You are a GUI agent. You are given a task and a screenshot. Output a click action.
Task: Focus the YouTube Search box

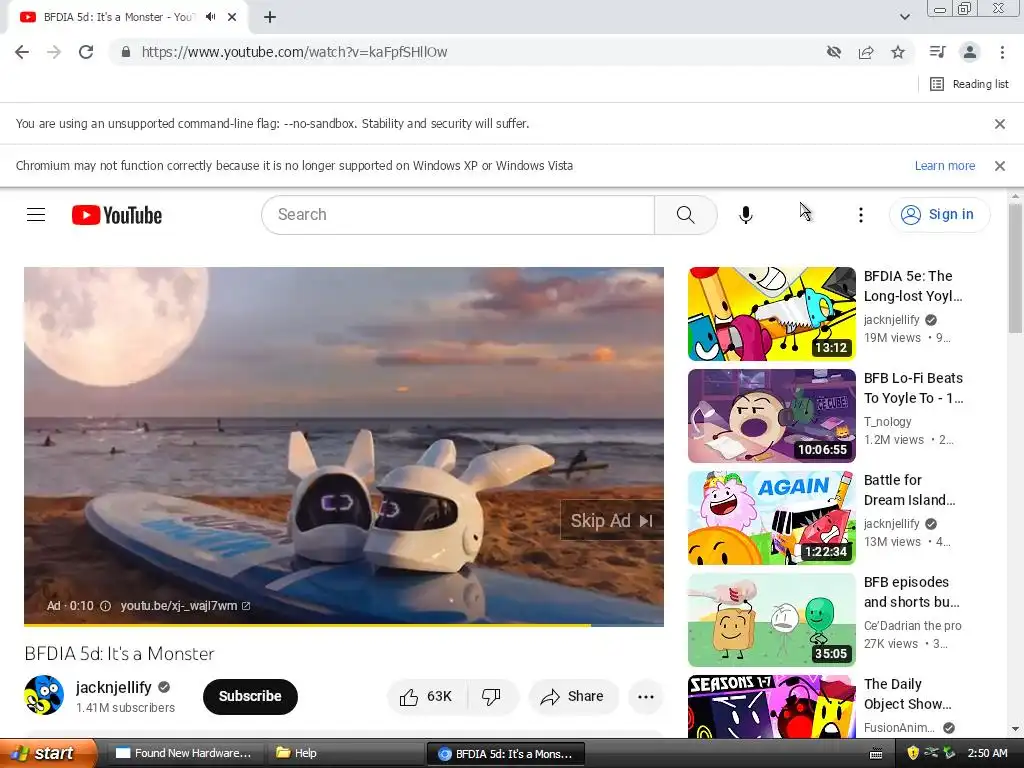(458, 215)
